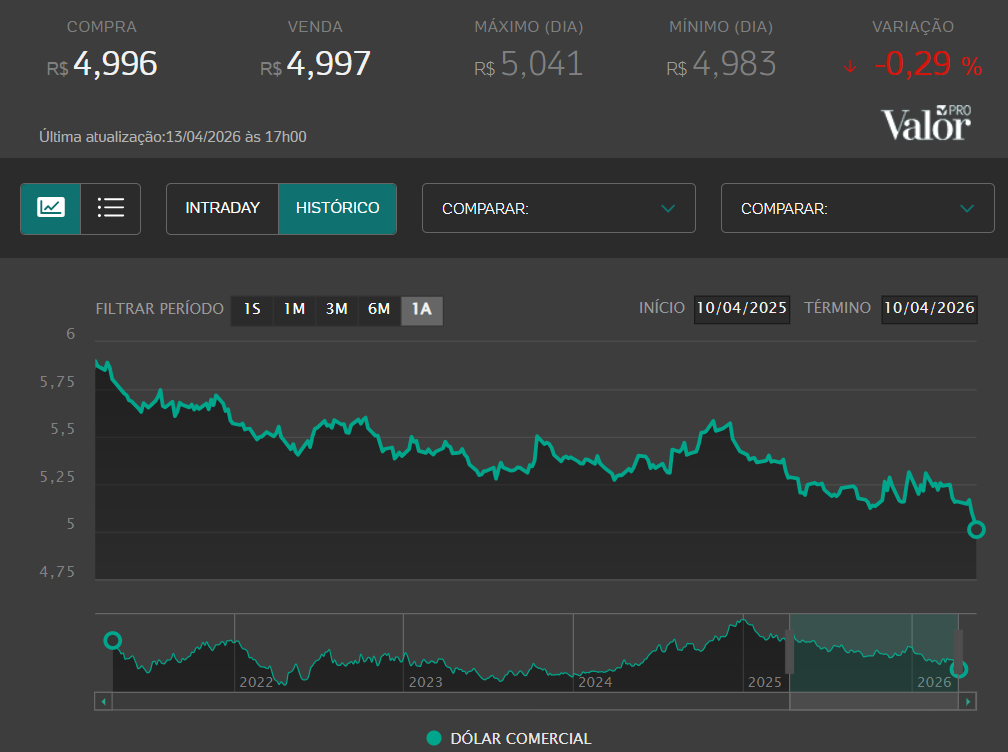Open the first Comparar dropdown

coord(559,208)
